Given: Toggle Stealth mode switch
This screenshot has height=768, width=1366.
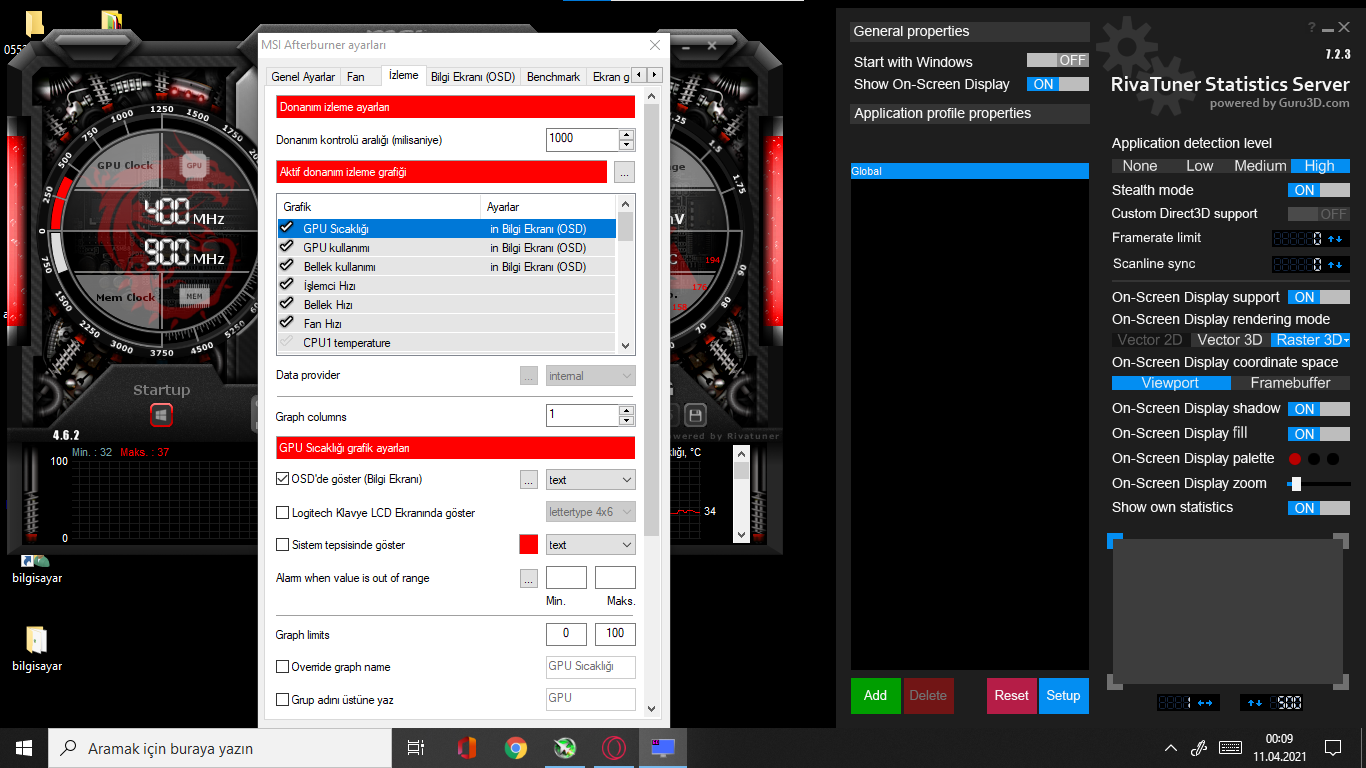Looking at the screenshot, I should point(1319,190).
